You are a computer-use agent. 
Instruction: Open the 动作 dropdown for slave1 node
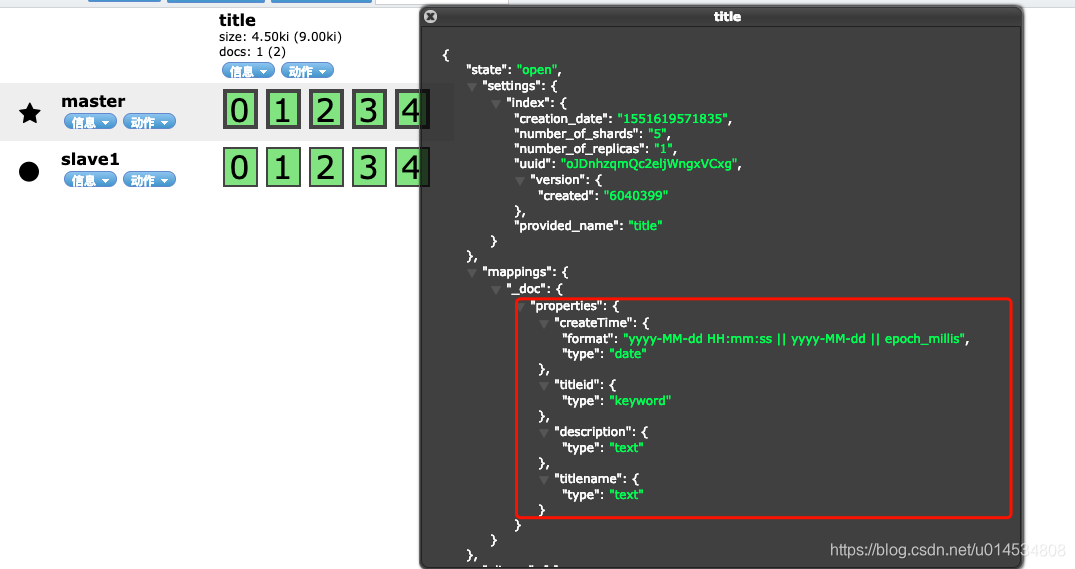click(149, 180)
